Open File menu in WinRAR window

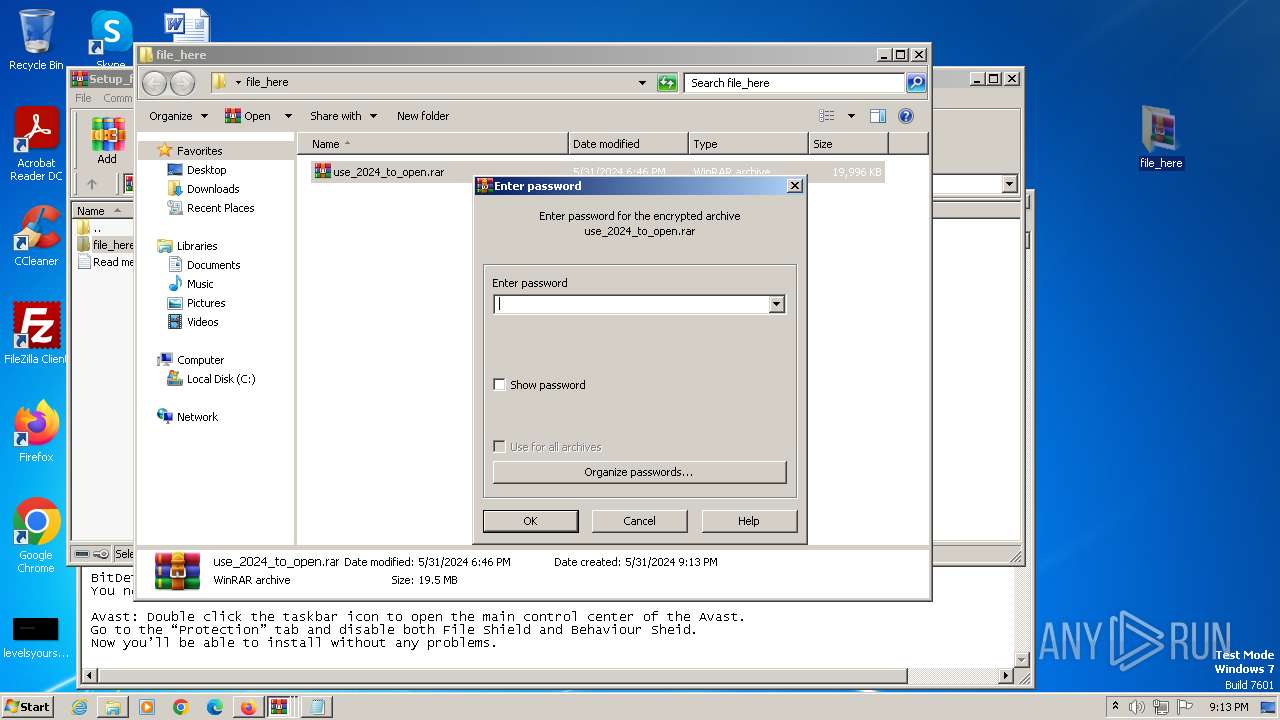(83, 98)
